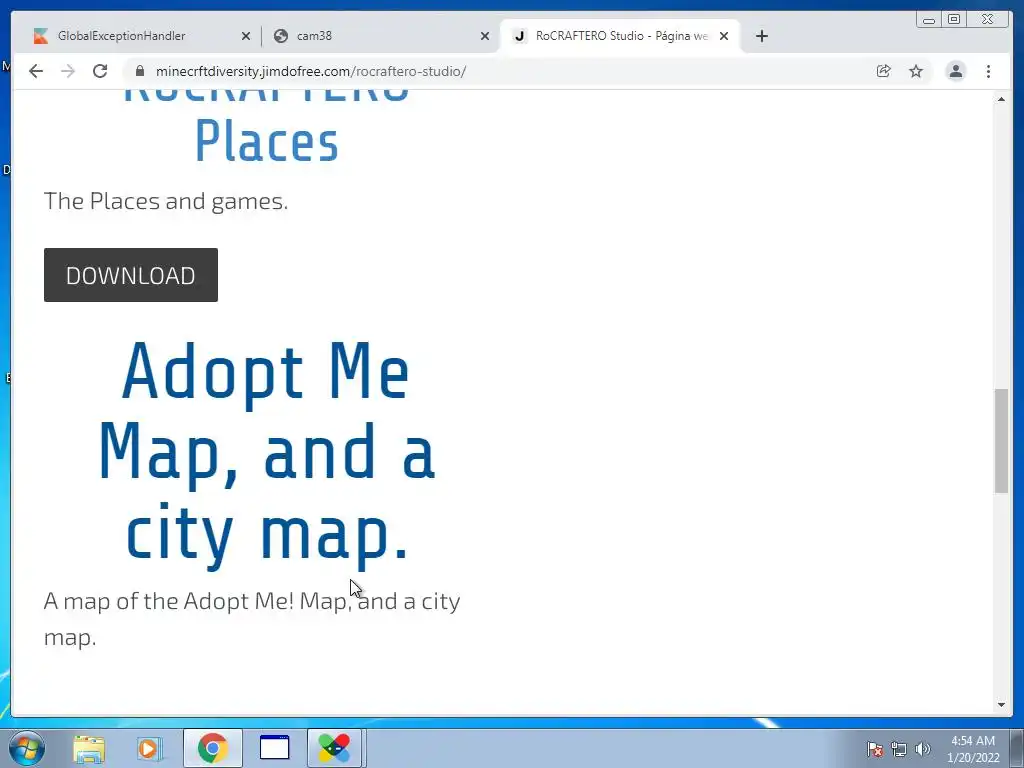Click the DOWNLOAD button
Screen dimensions: 1024x768
(131, 275)
